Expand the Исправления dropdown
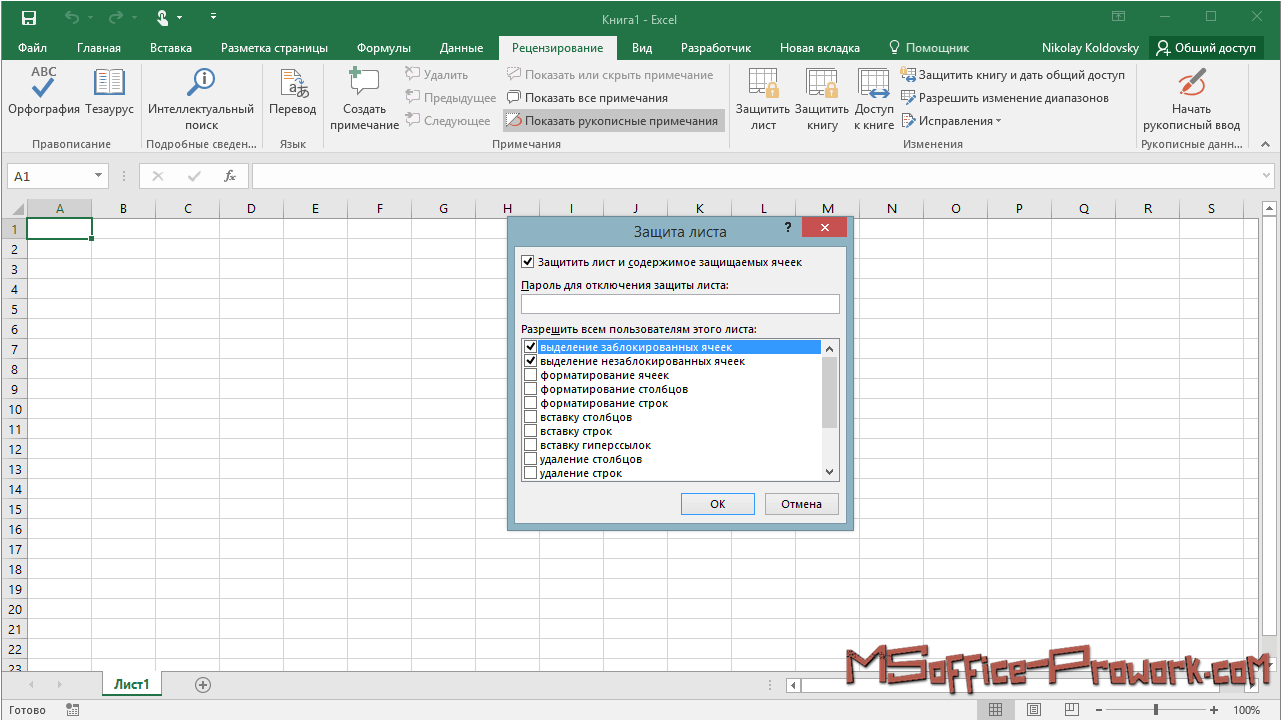Viewport: 1283px width, 721px height. tap(998, 121)
